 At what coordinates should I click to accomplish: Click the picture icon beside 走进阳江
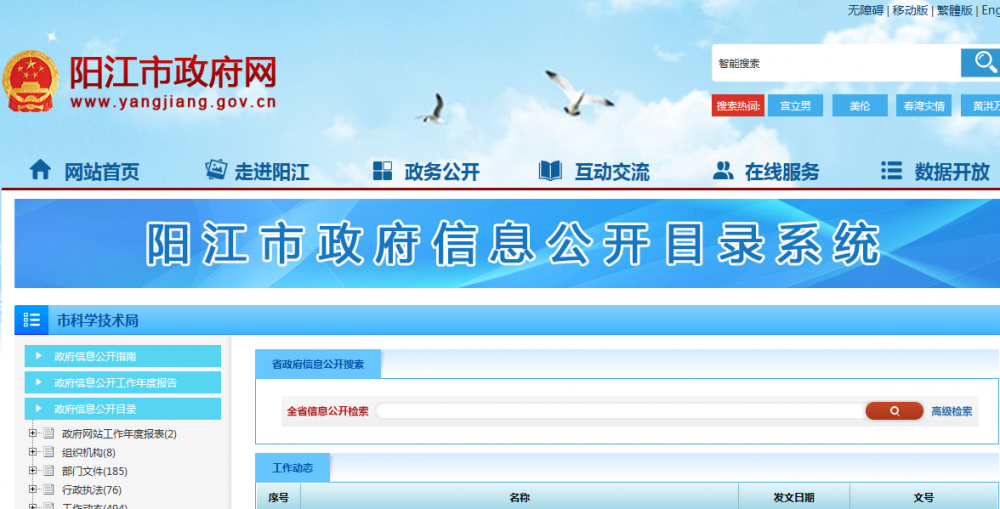[216, 170]
